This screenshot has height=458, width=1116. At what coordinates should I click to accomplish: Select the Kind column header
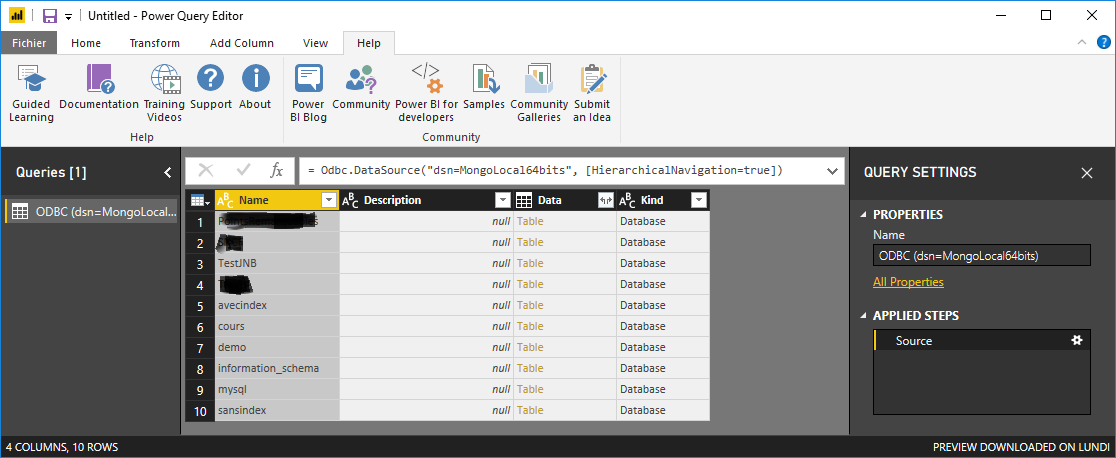[663, 201]
